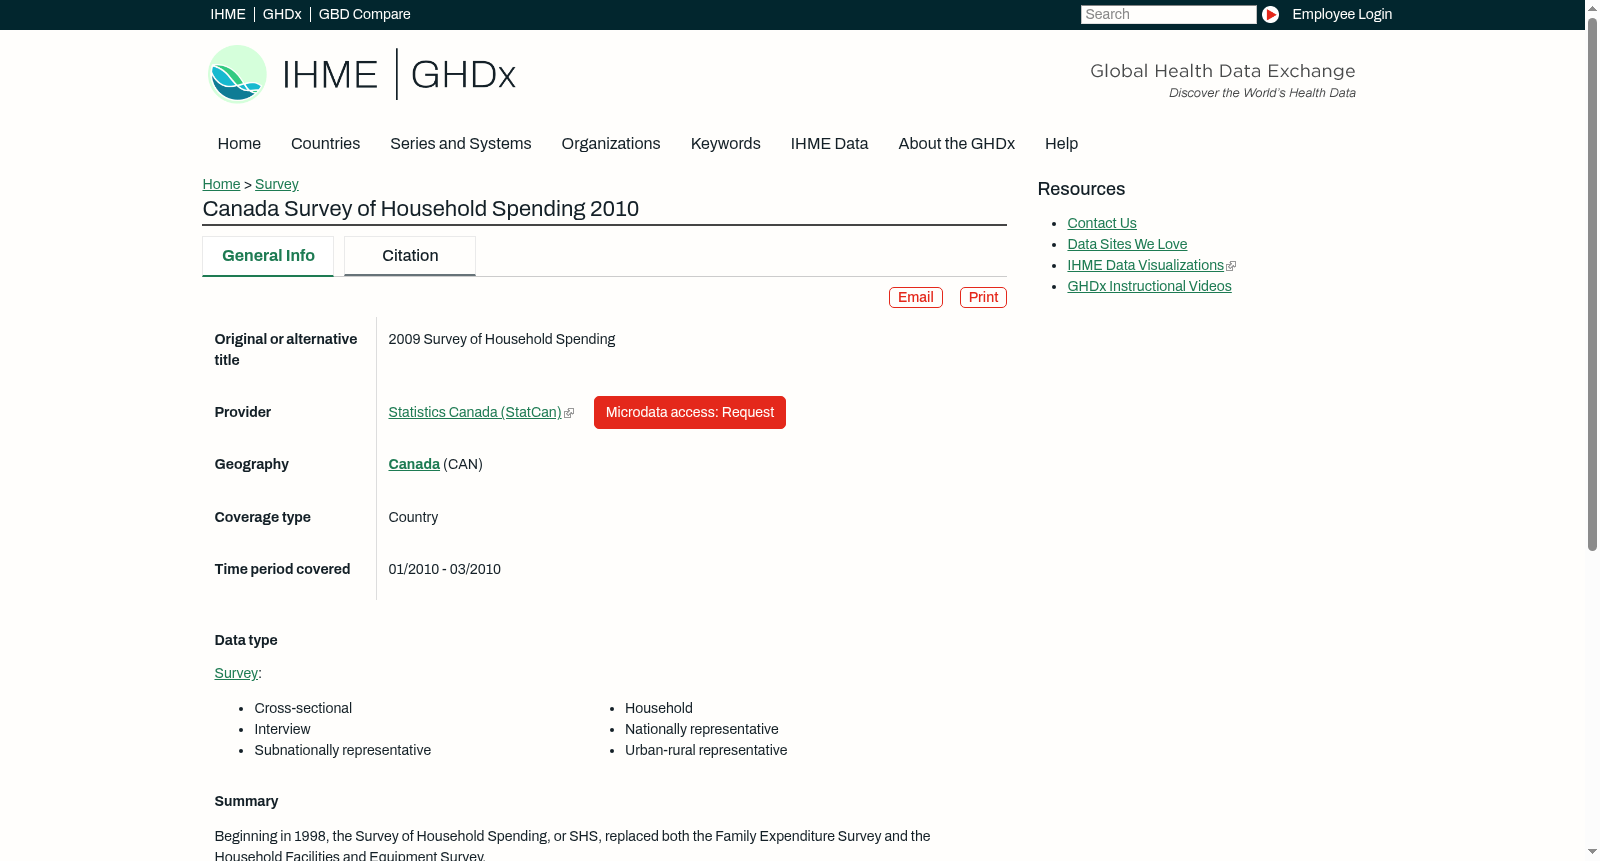
Task: Click the Email button
Action: point(916,298)
